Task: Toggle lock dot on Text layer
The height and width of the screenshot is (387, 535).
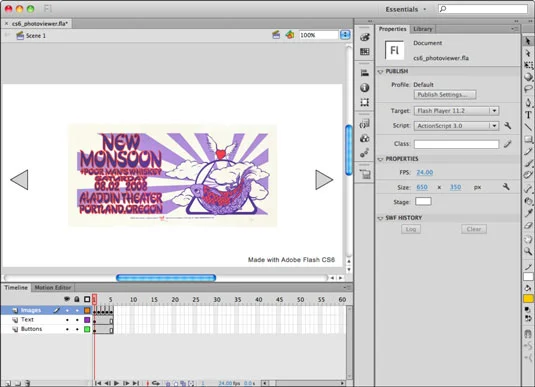Action: point(77,320)
